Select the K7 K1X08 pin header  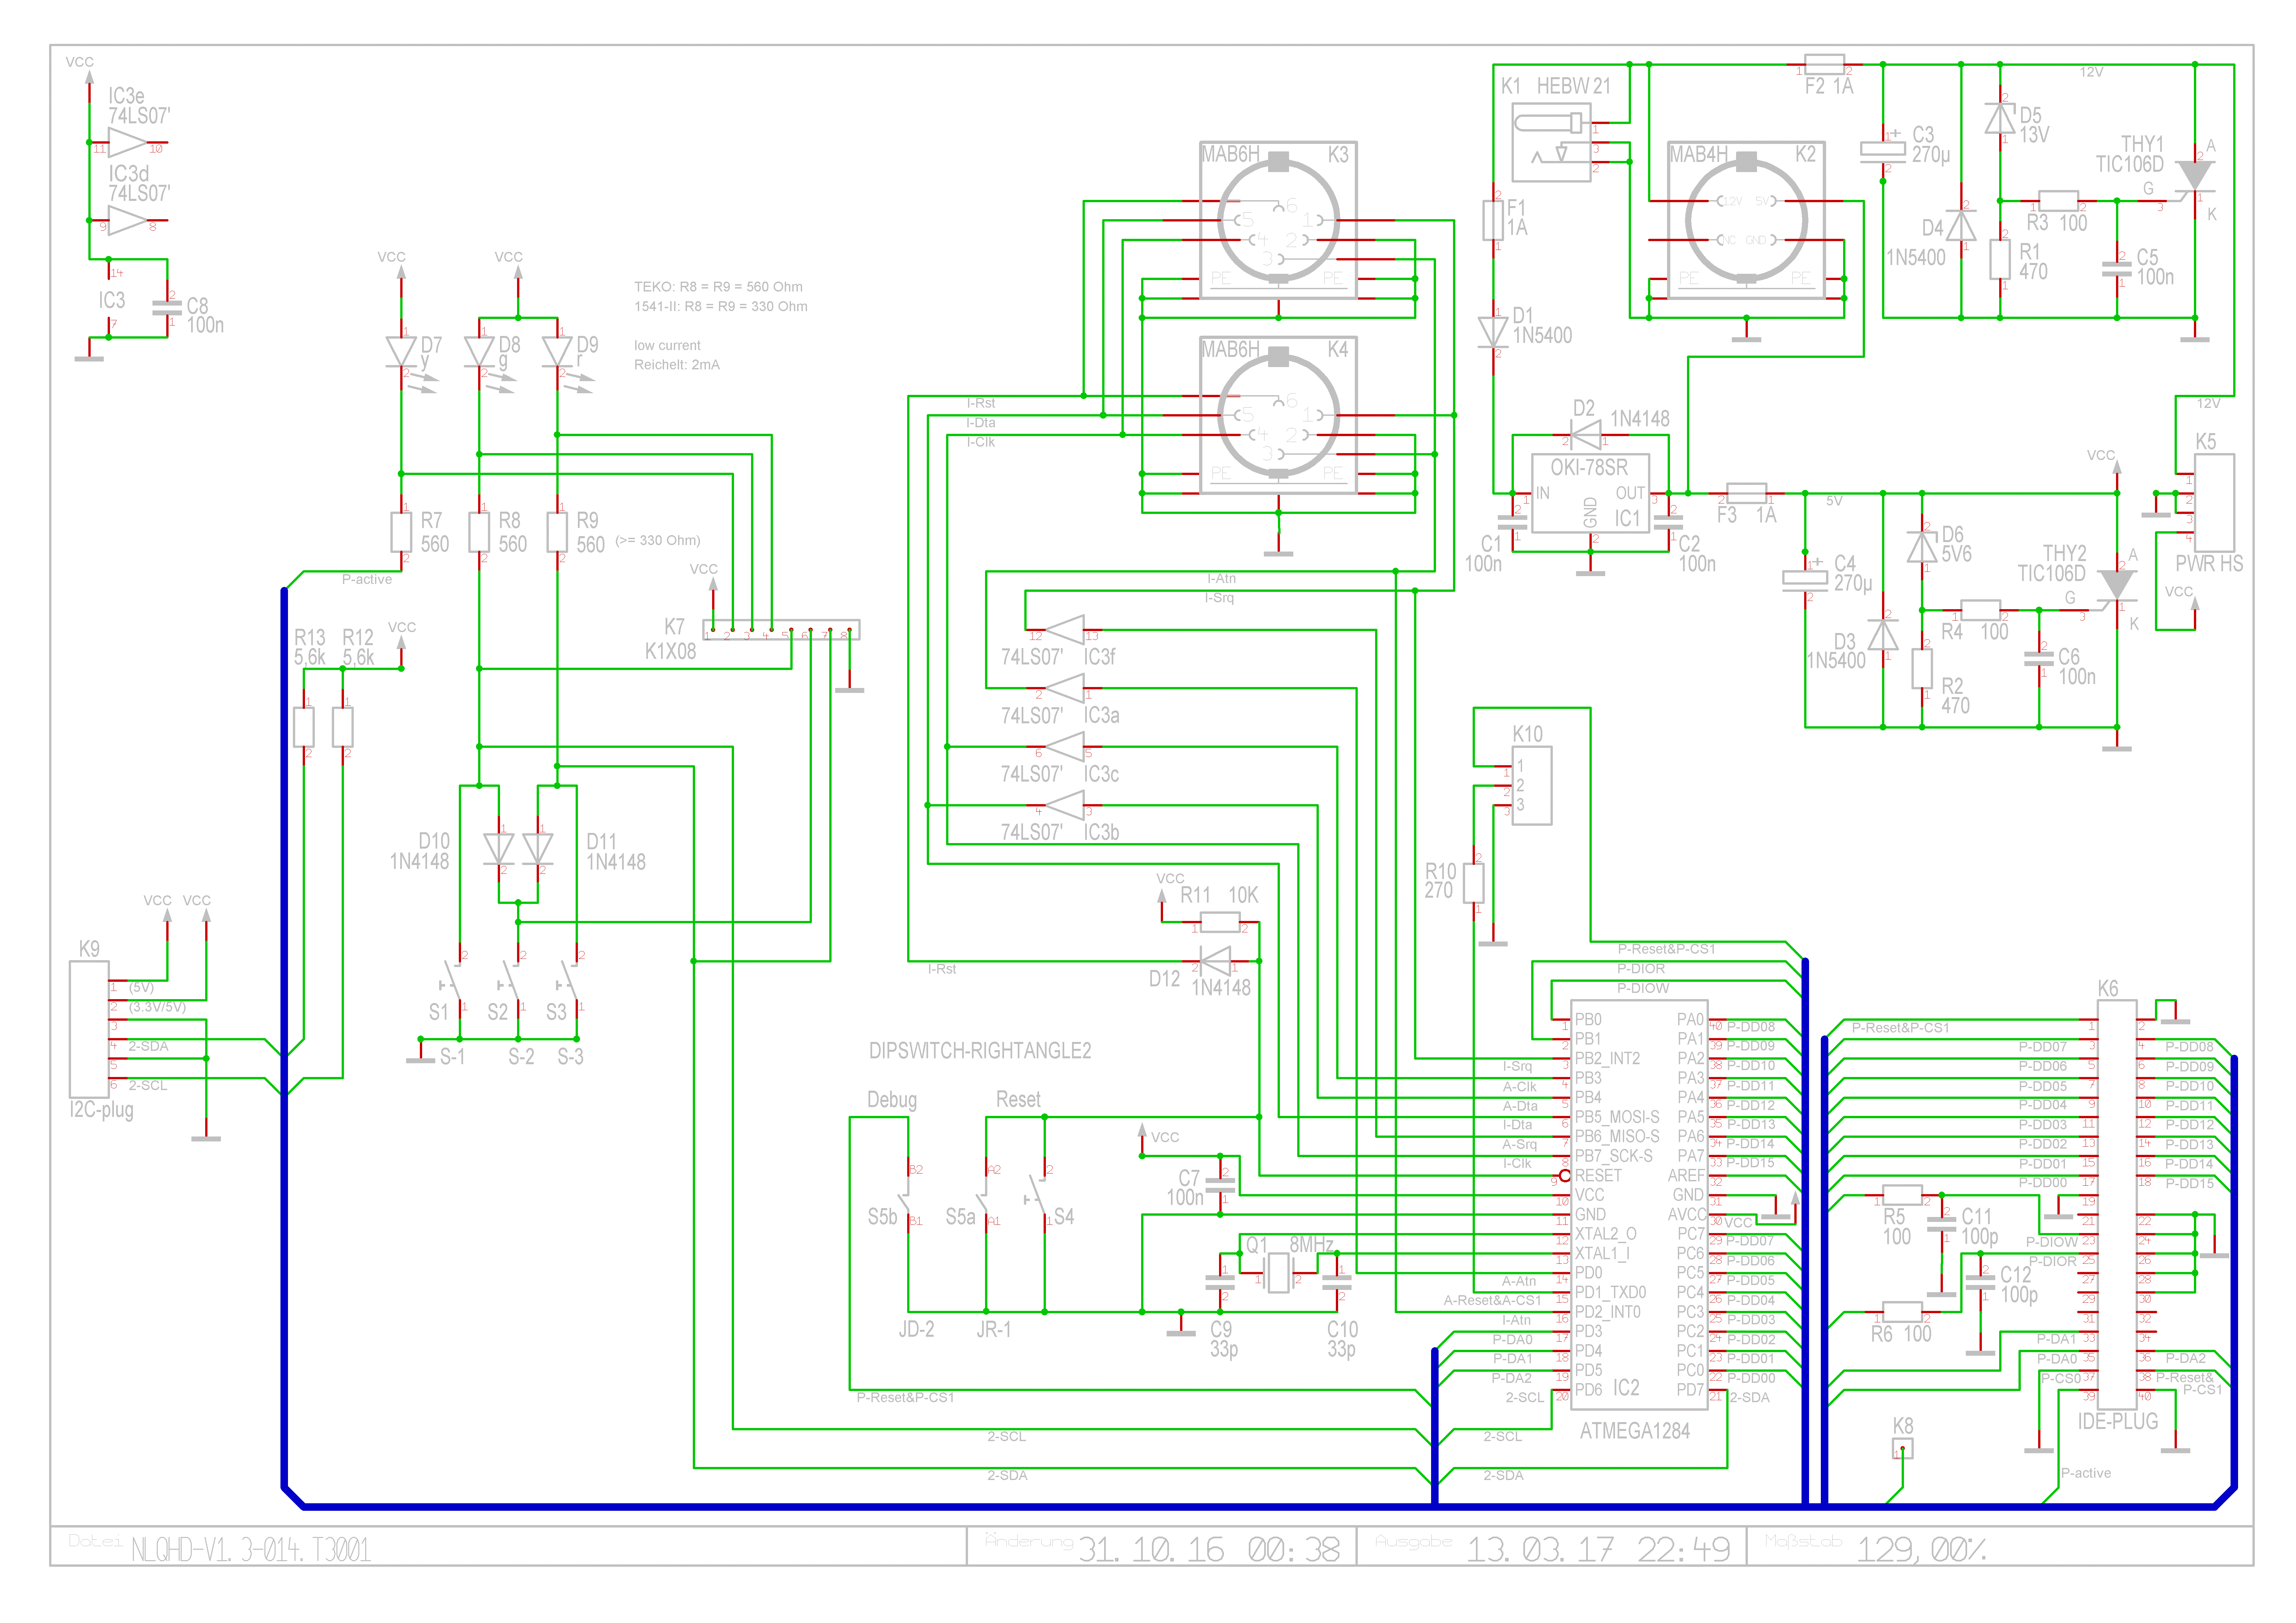point(781,630)
